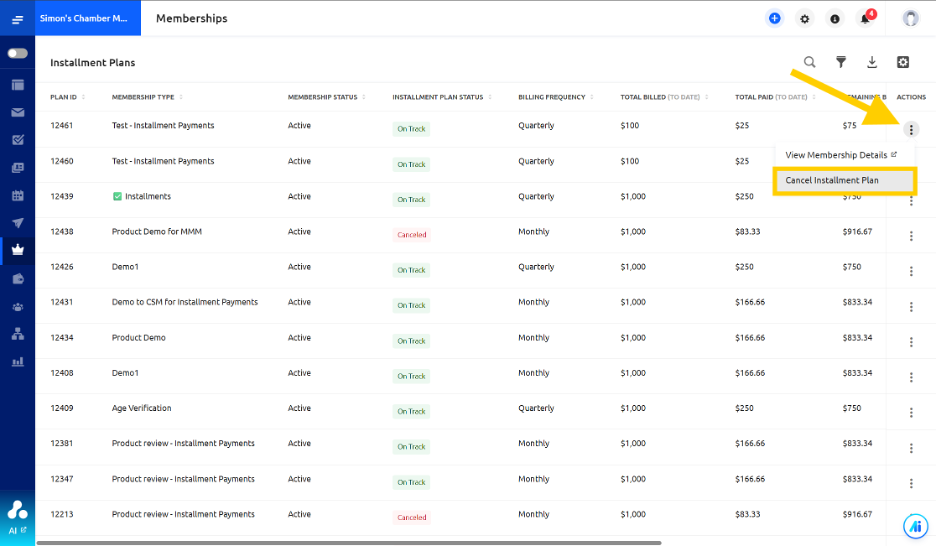Open the calendar icon in sidebar
936x546 pixels.
point(18,195)
